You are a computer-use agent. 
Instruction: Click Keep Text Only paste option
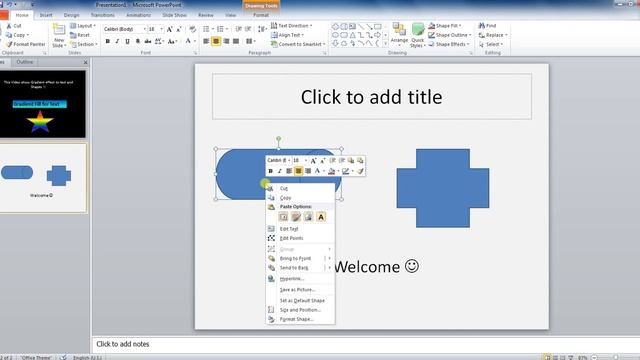321,217
